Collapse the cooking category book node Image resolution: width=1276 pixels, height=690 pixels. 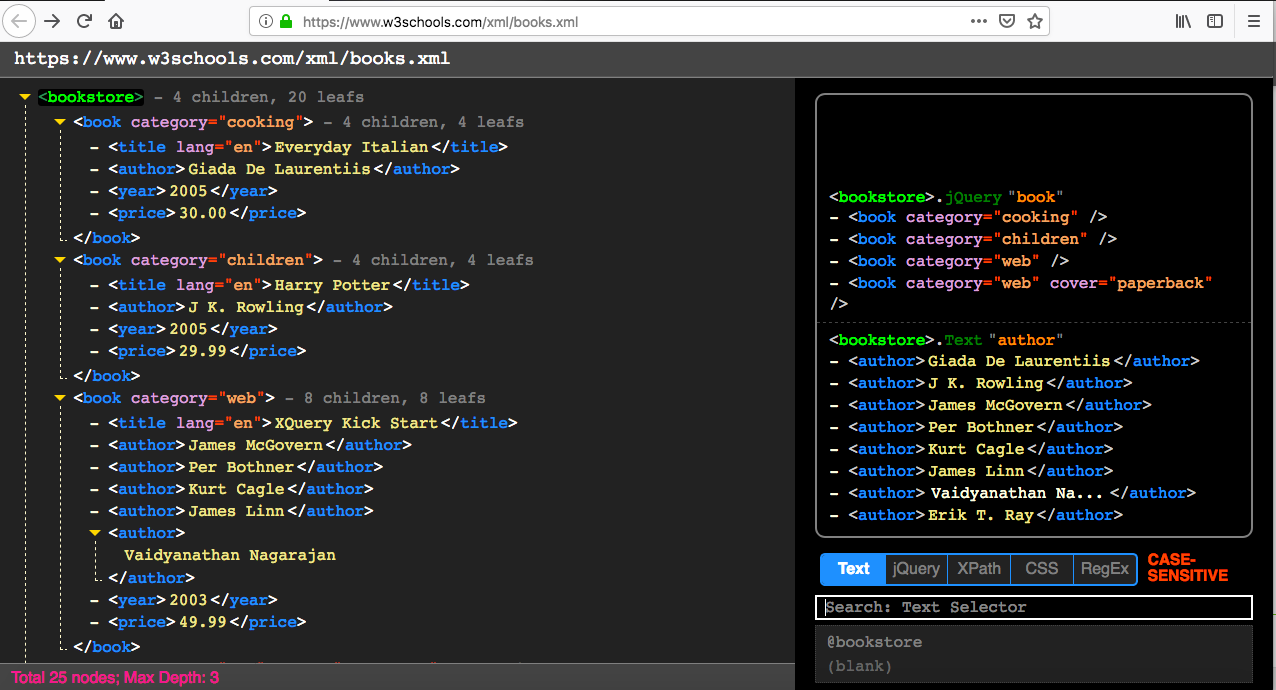60,122
